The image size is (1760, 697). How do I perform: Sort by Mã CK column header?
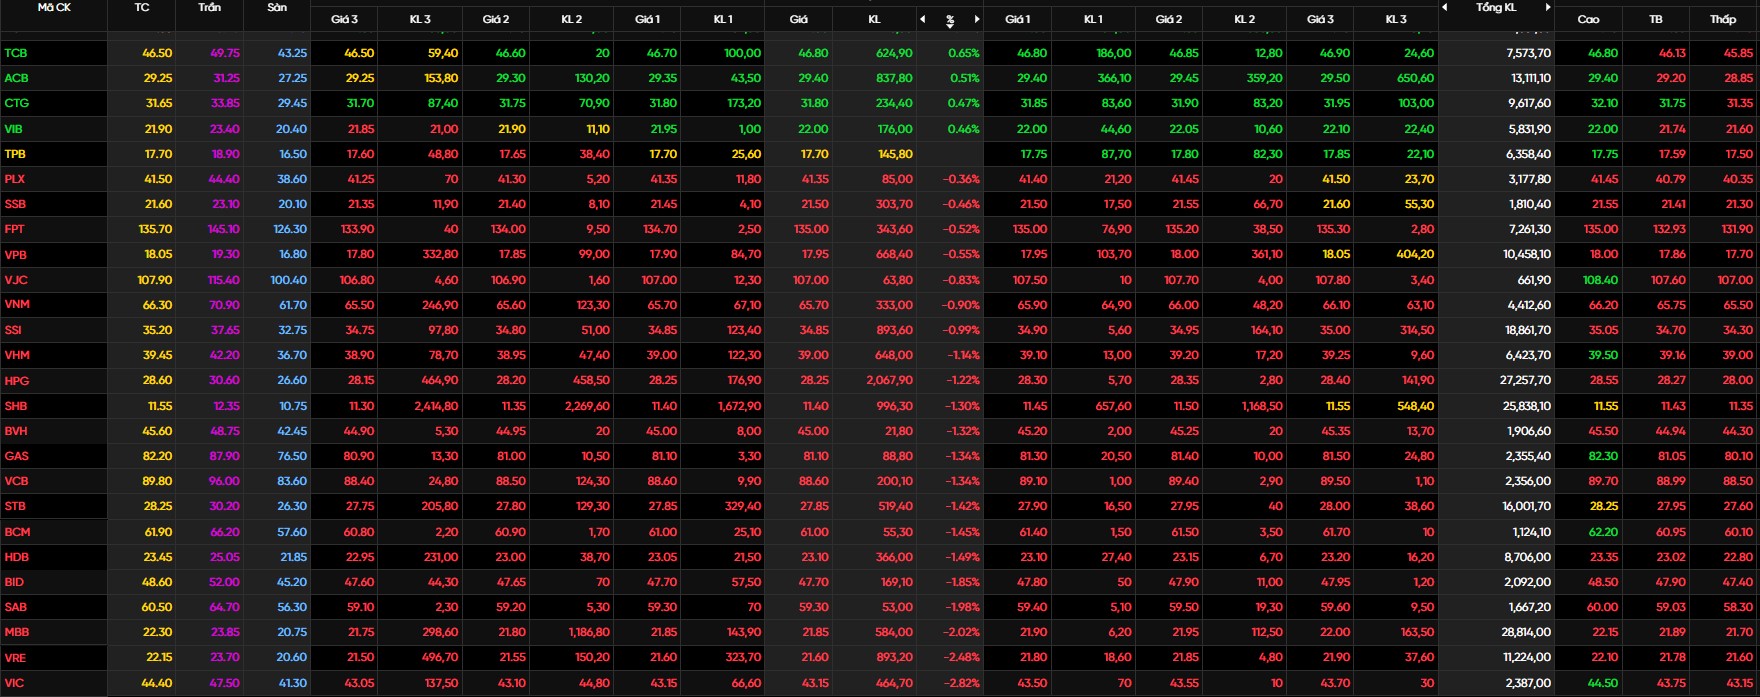54,7
